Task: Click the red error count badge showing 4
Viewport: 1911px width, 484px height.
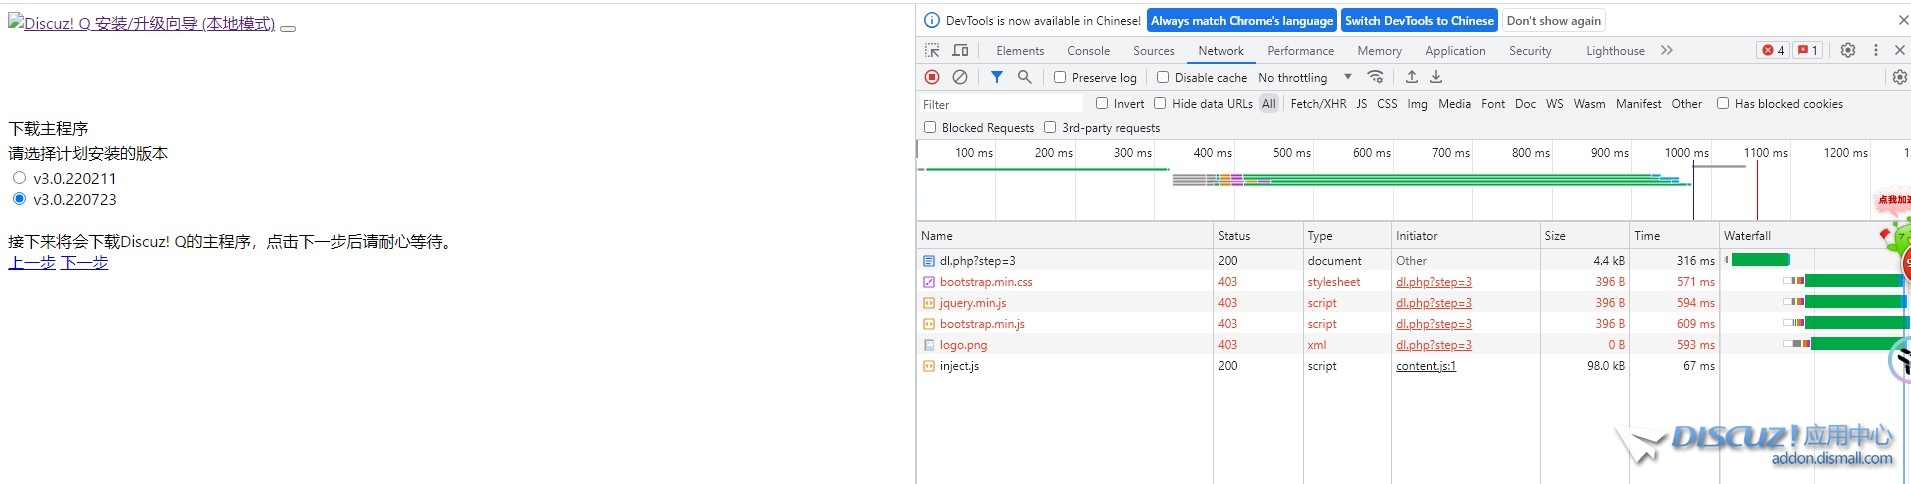Action: click(1774, 50)
